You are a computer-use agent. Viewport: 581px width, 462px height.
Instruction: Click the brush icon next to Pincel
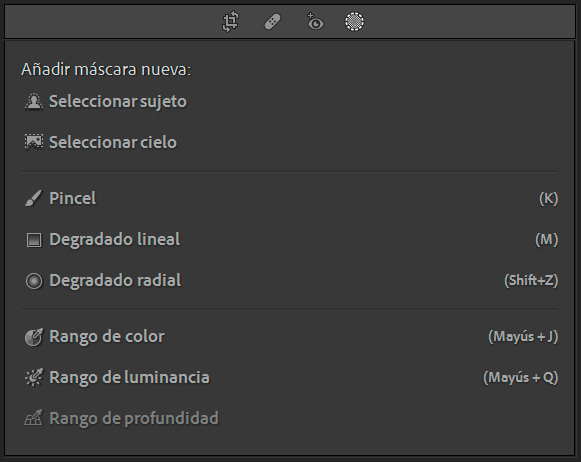point(34,198)
